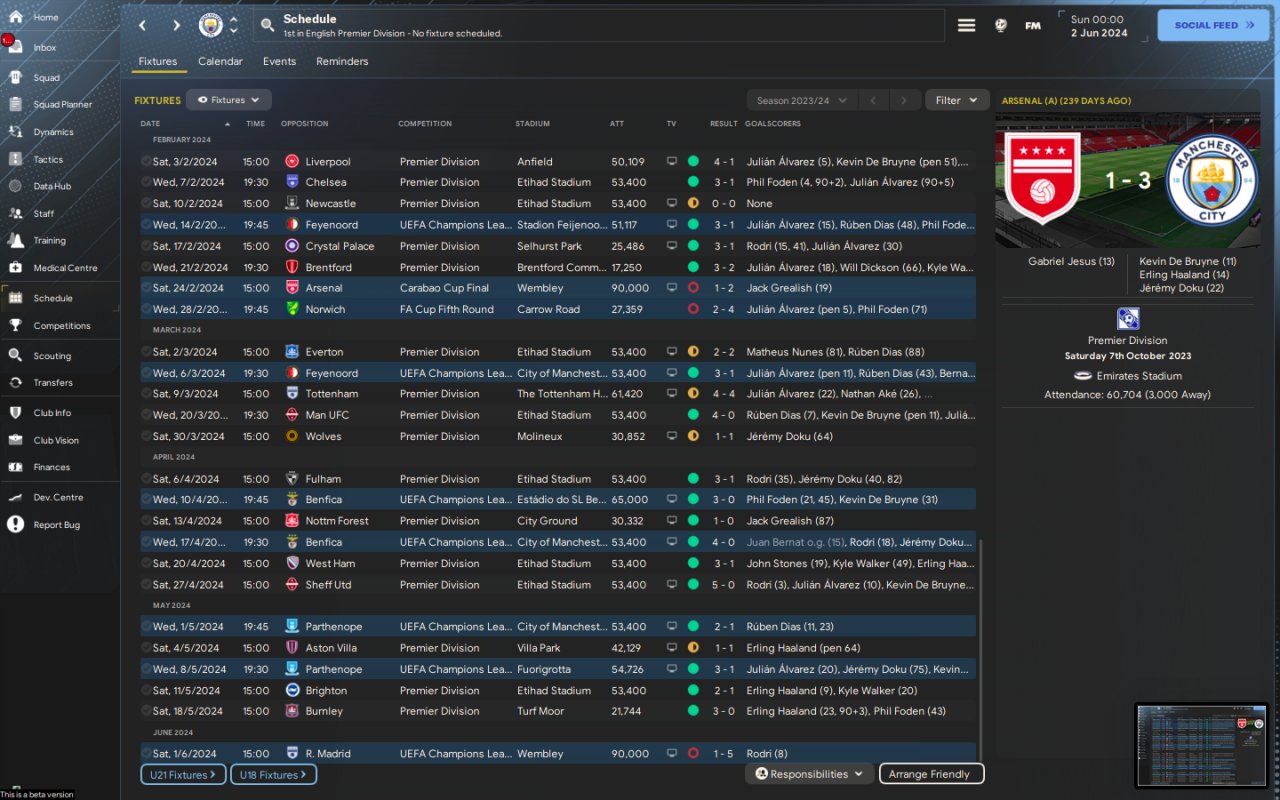Image resolution: width=1280 pixels, height=800 pixels.
Task: Go back using the left arrow
Action: tap(142, 25)
